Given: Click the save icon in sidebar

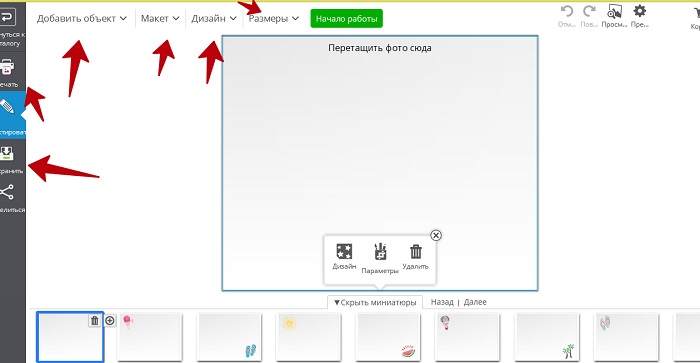Looking at the screenshot, I should (7, 154).
